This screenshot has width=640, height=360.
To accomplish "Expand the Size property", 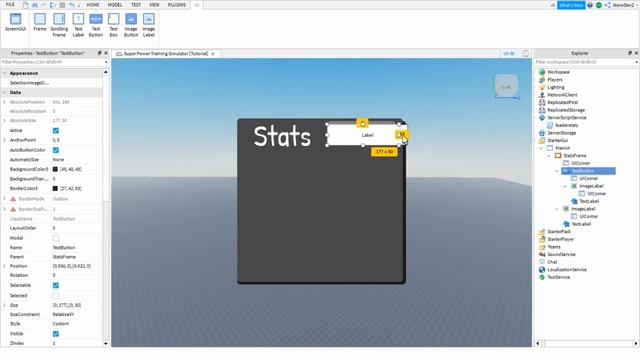I will (4, 305).
